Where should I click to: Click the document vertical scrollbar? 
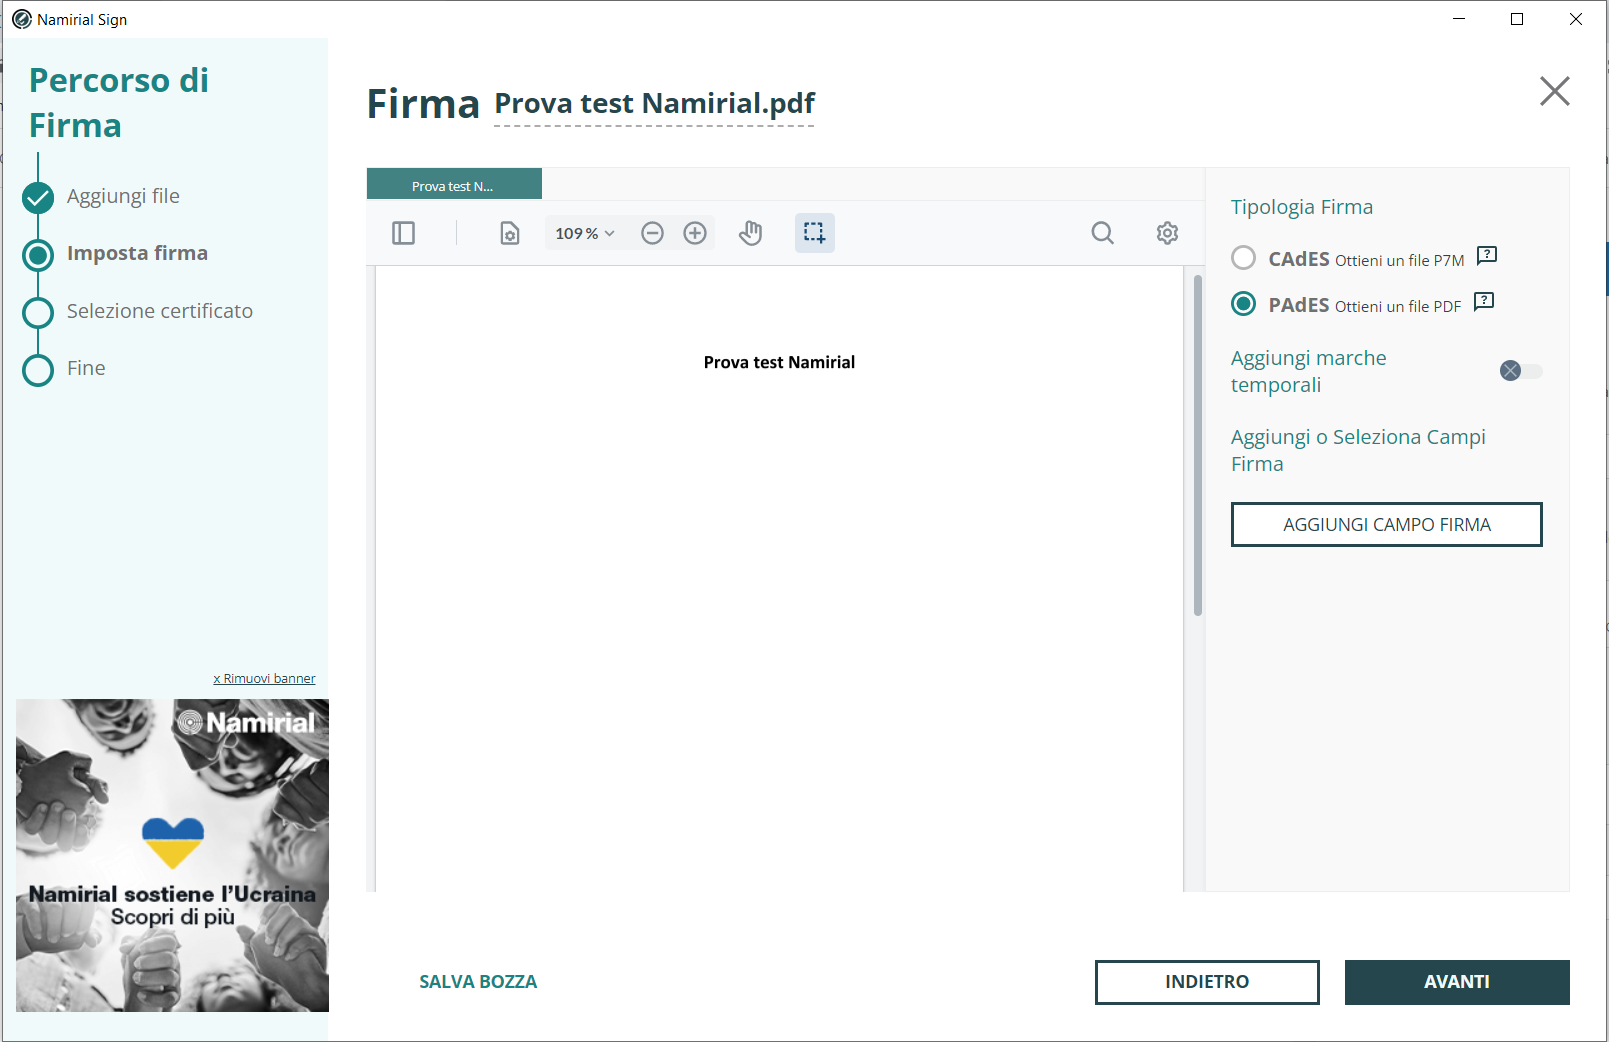click(1198, 445)
